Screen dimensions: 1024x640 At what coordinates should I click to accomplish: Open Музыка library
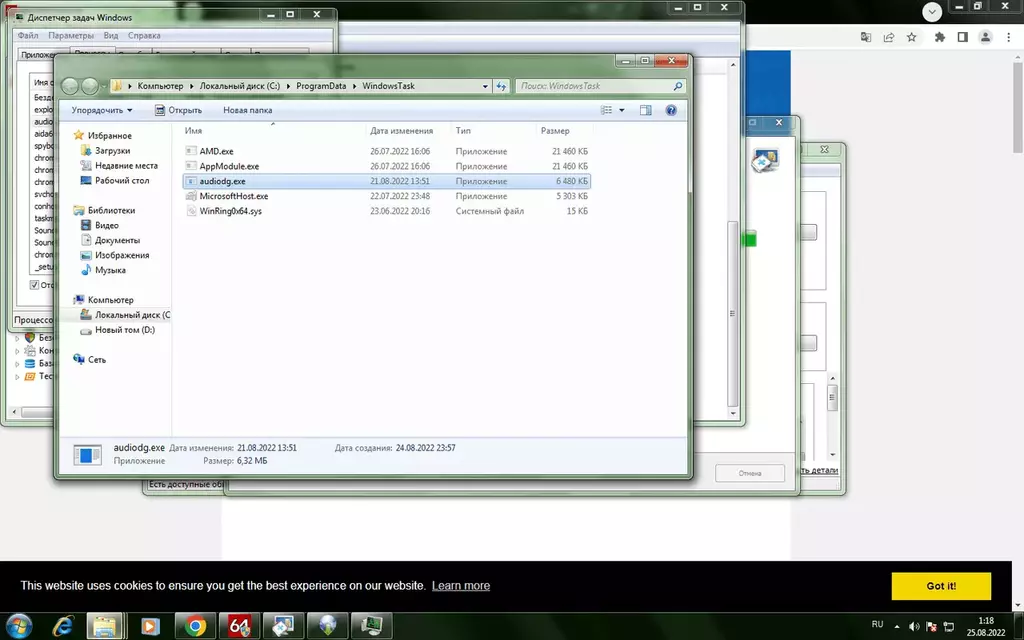pos(110,270)
